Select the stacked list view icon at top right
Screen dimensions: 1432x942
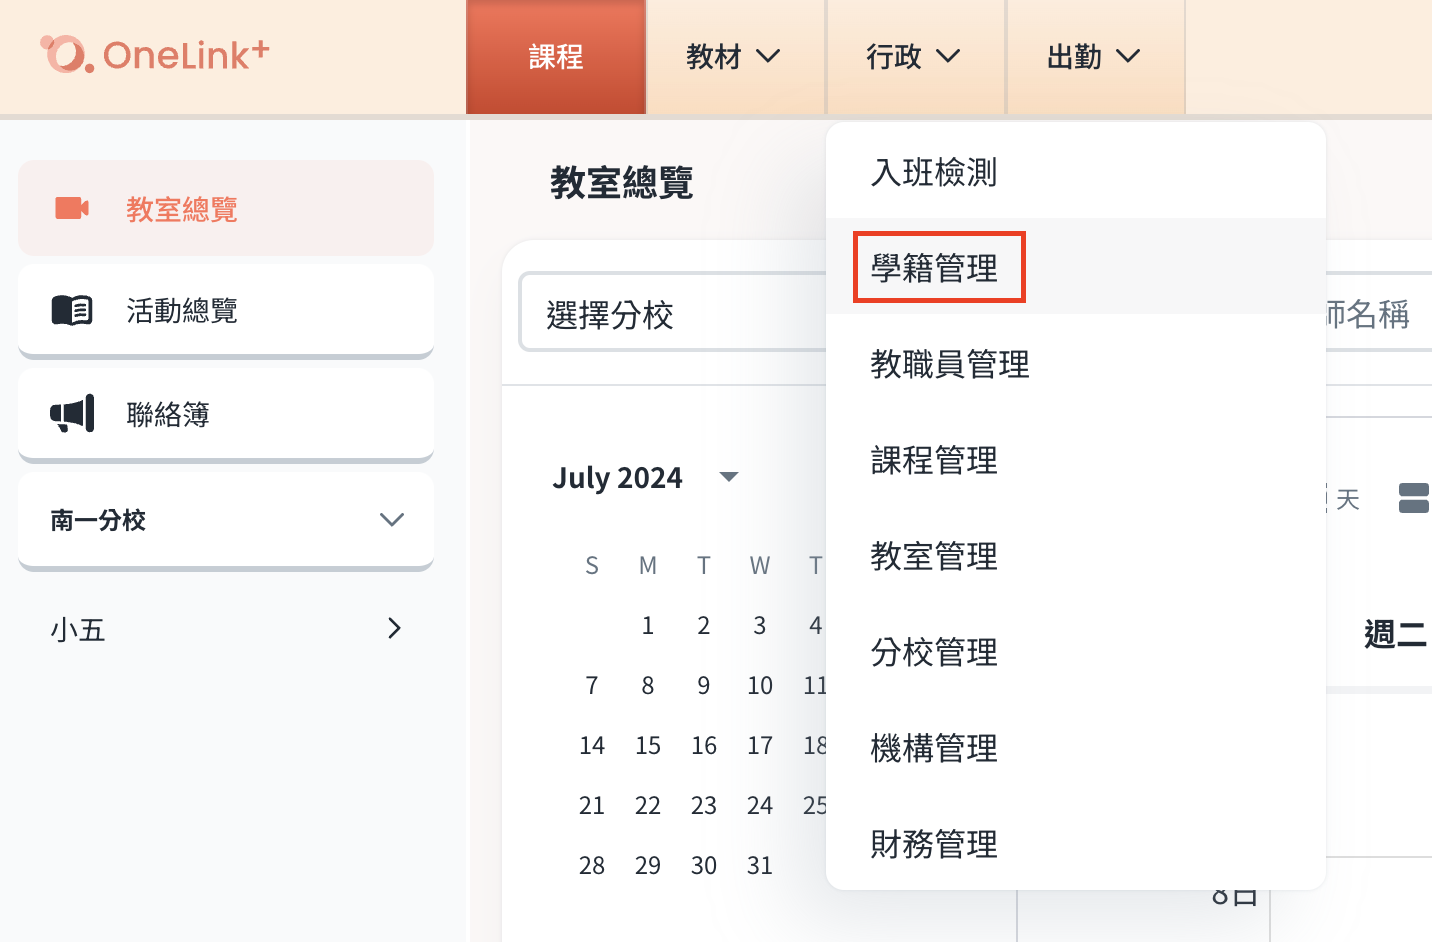tap(1413, 499)
